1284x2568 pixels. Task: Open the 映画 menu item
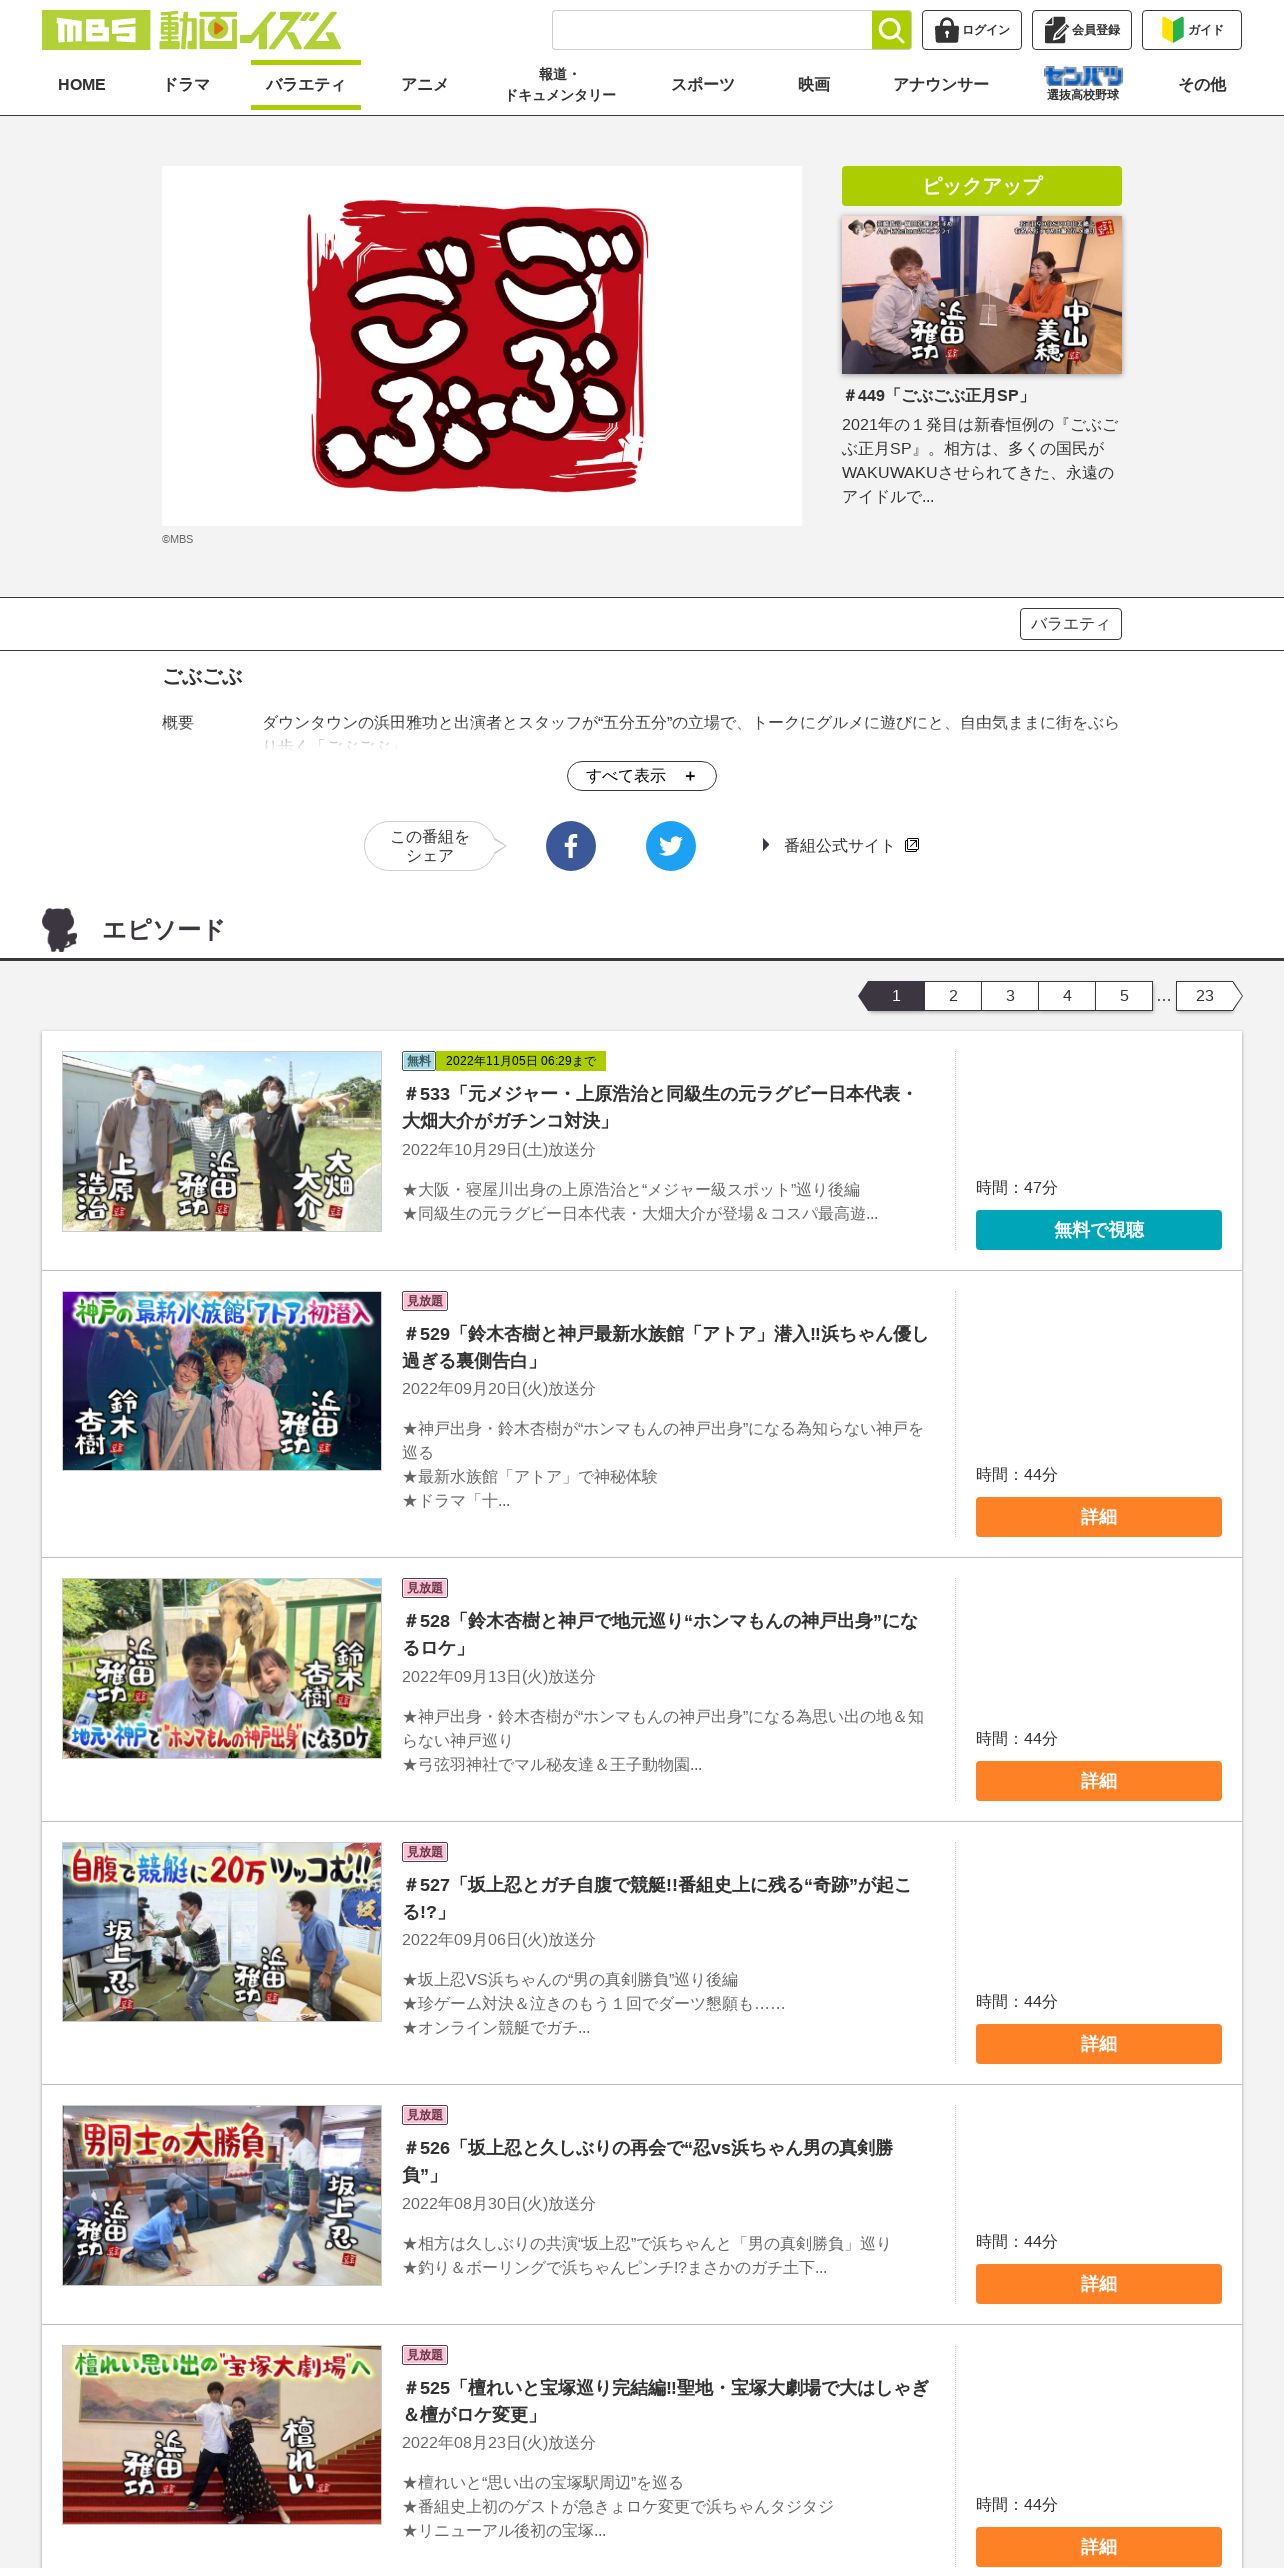814,85
